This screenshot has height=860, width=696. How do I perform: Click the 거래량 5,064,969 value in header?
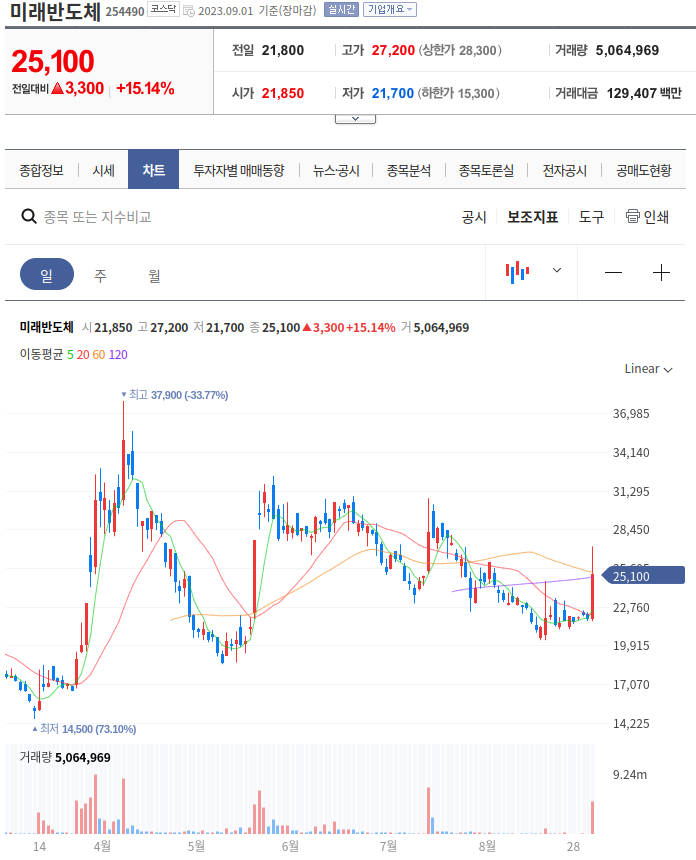click(x=627, y=50)
